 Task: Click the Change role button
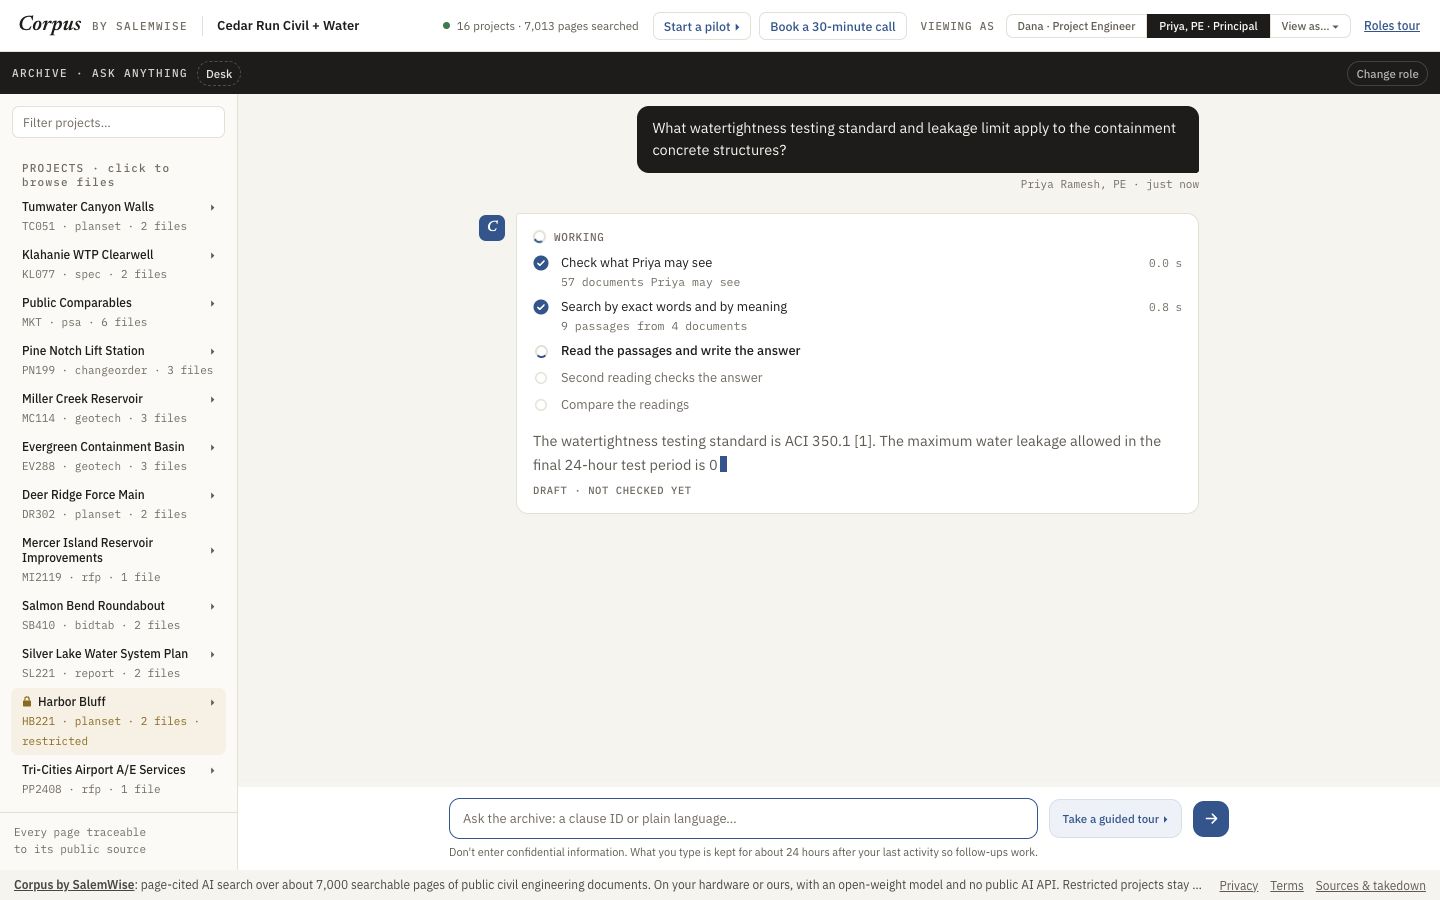point(1387,74)
